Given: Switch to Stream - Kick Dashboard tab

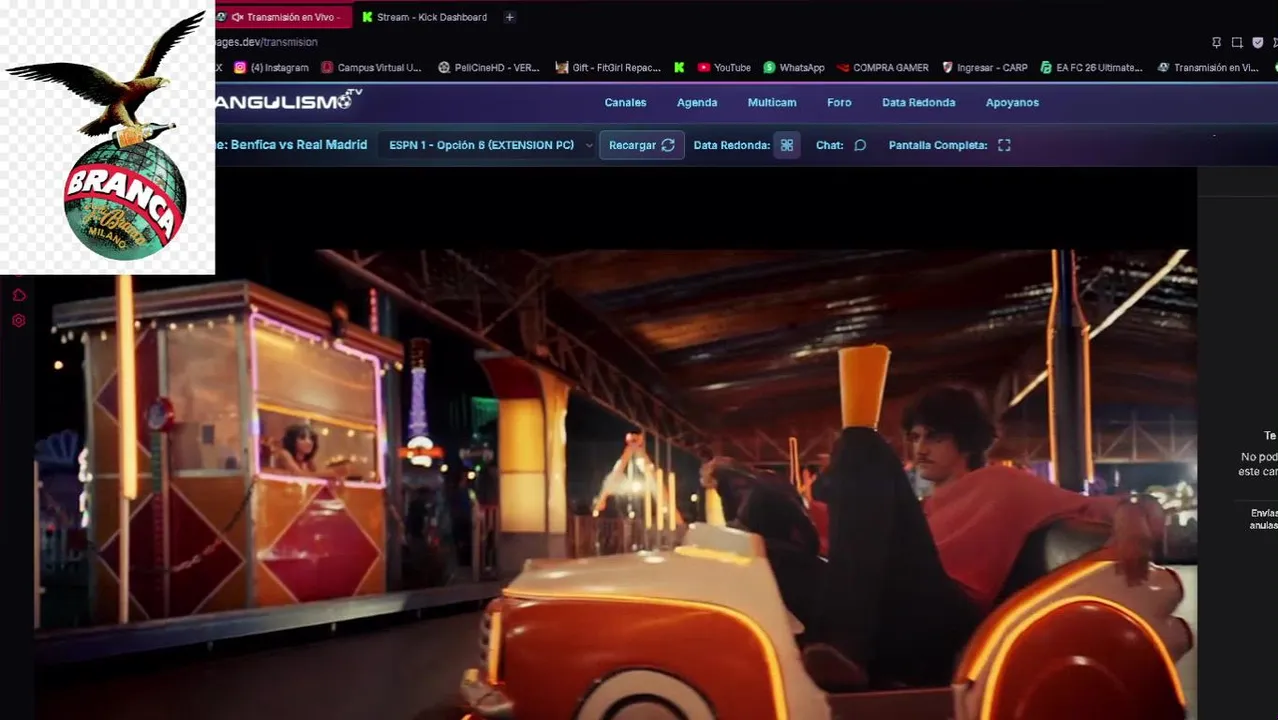Looking at the screenshot, I should click(x=424, y=17).
